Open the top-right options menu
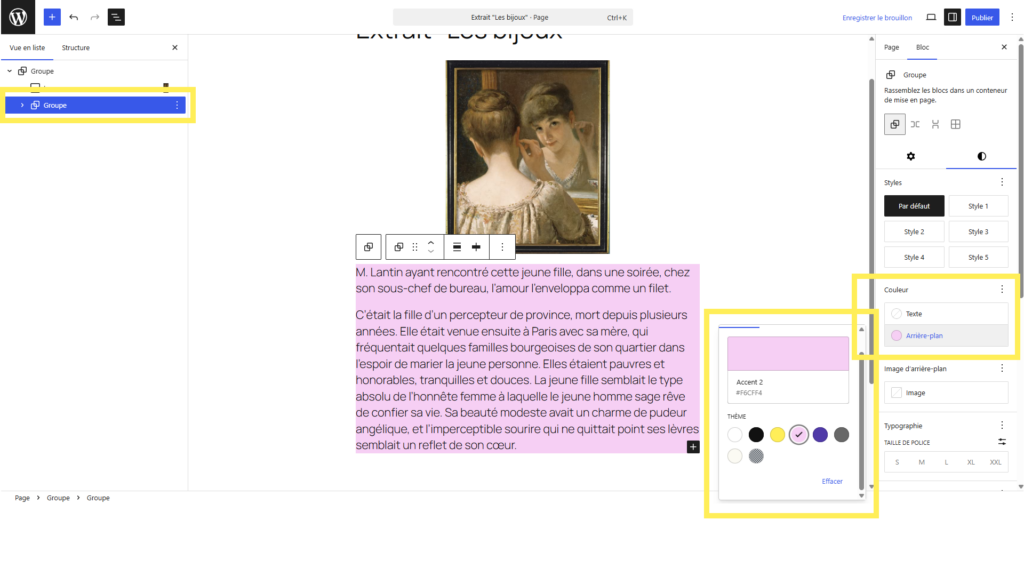 (x=1012, y=18)
